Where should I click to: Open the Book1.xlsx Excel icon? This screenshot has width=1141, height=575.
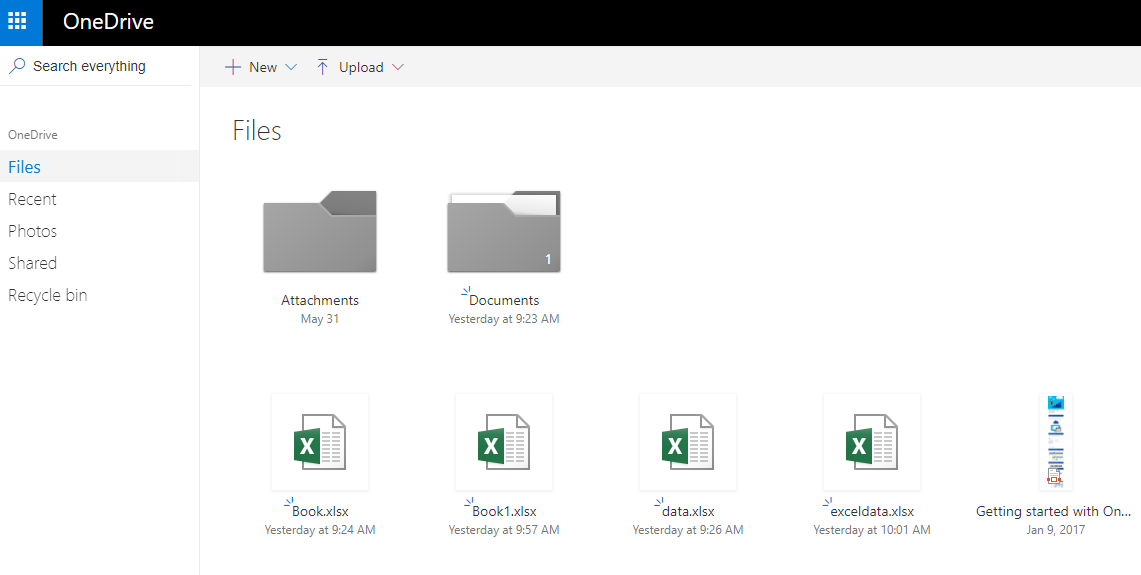coord(504,442)
